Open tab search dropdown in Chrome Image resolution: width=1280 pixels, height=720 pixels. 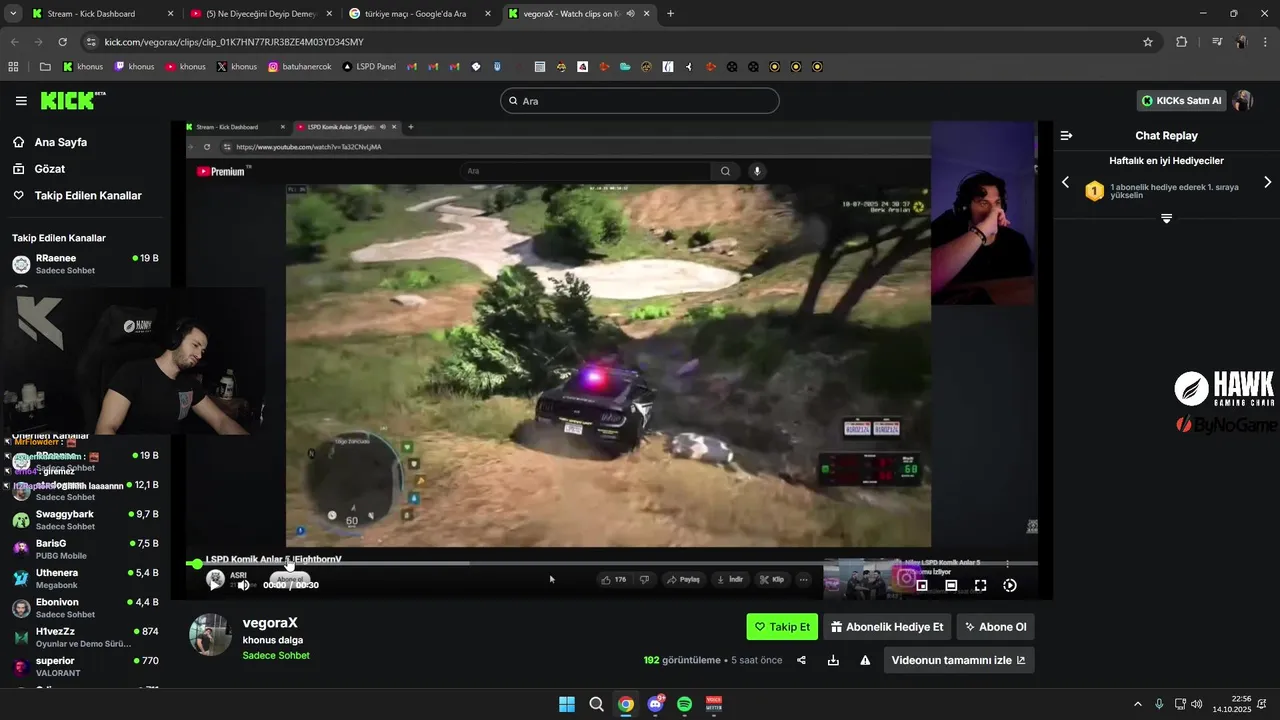coord(13,14)
